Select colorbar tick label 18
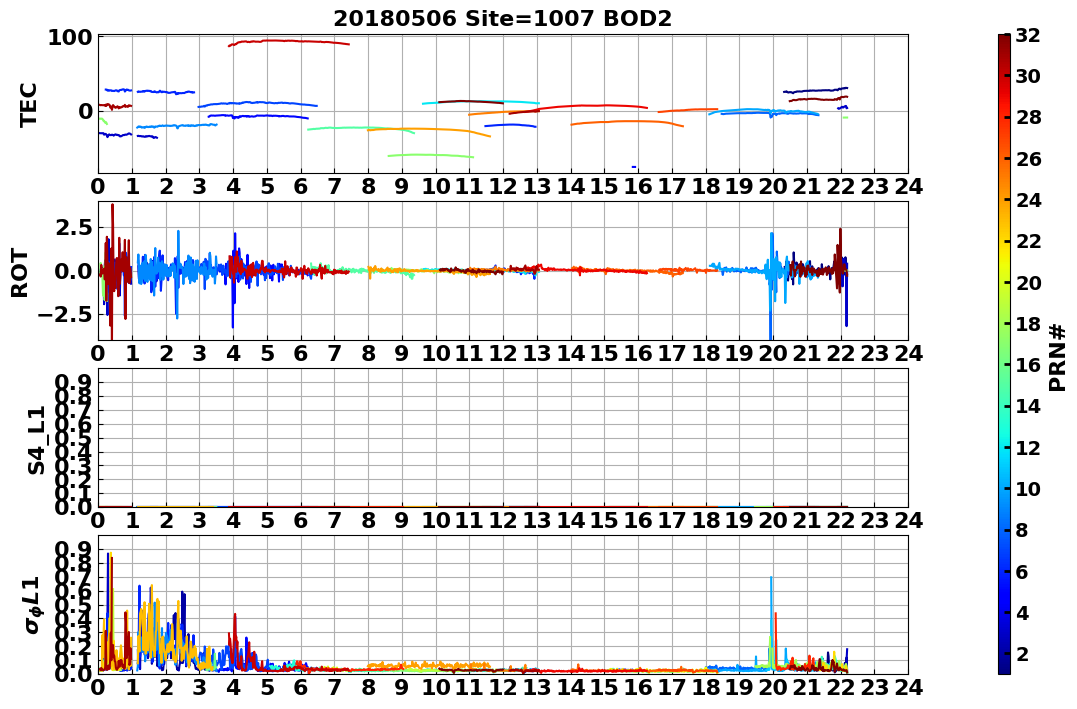This screenshot has width=1077, height=709. click(1028, 324)
